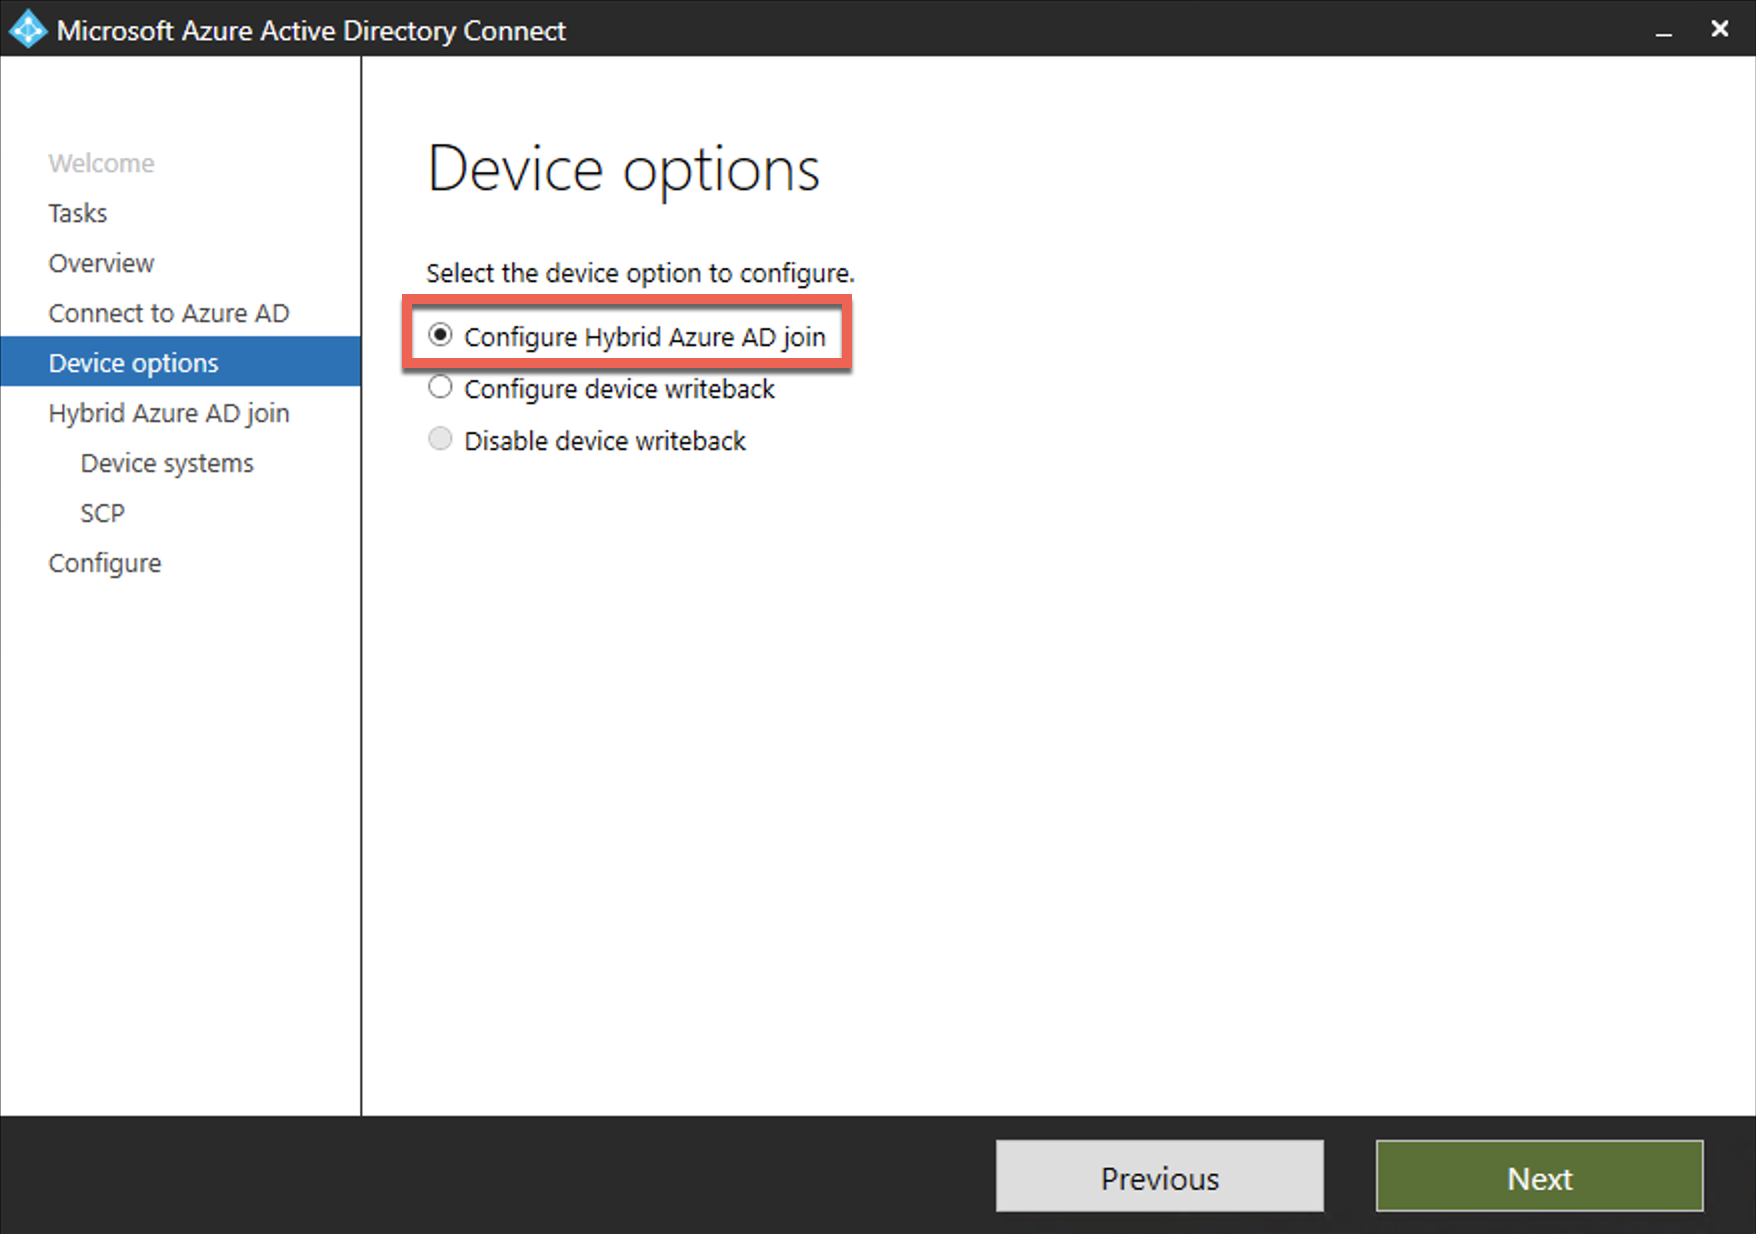Click the 'Device options' page heading
Image resolution: width=1756 pixels, height=1234 pixels.
click(624, 169)
